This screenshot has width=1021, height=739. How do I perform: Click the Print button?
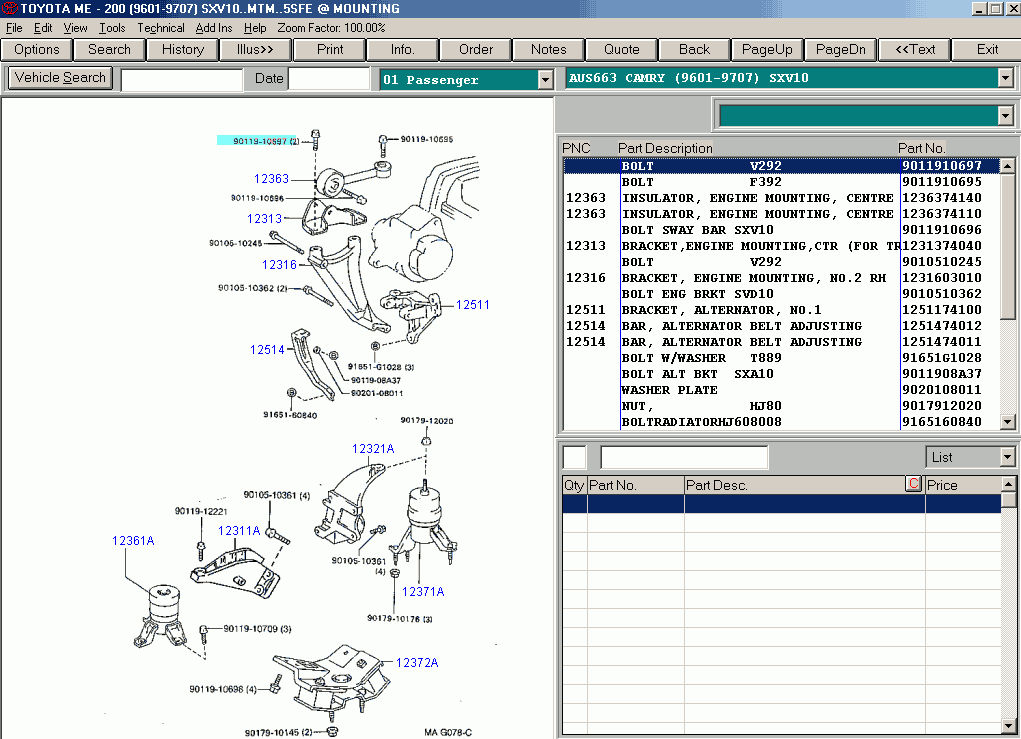[x=329, y=49]
